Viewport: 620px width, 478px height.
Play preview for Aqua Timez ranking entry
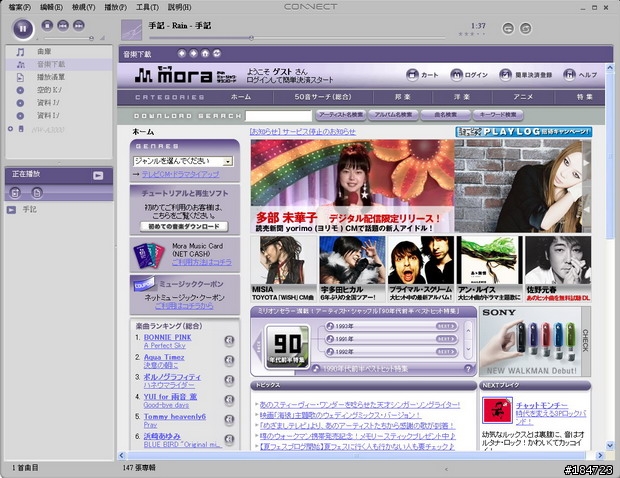pyautogui.click(x=229, y=360)
